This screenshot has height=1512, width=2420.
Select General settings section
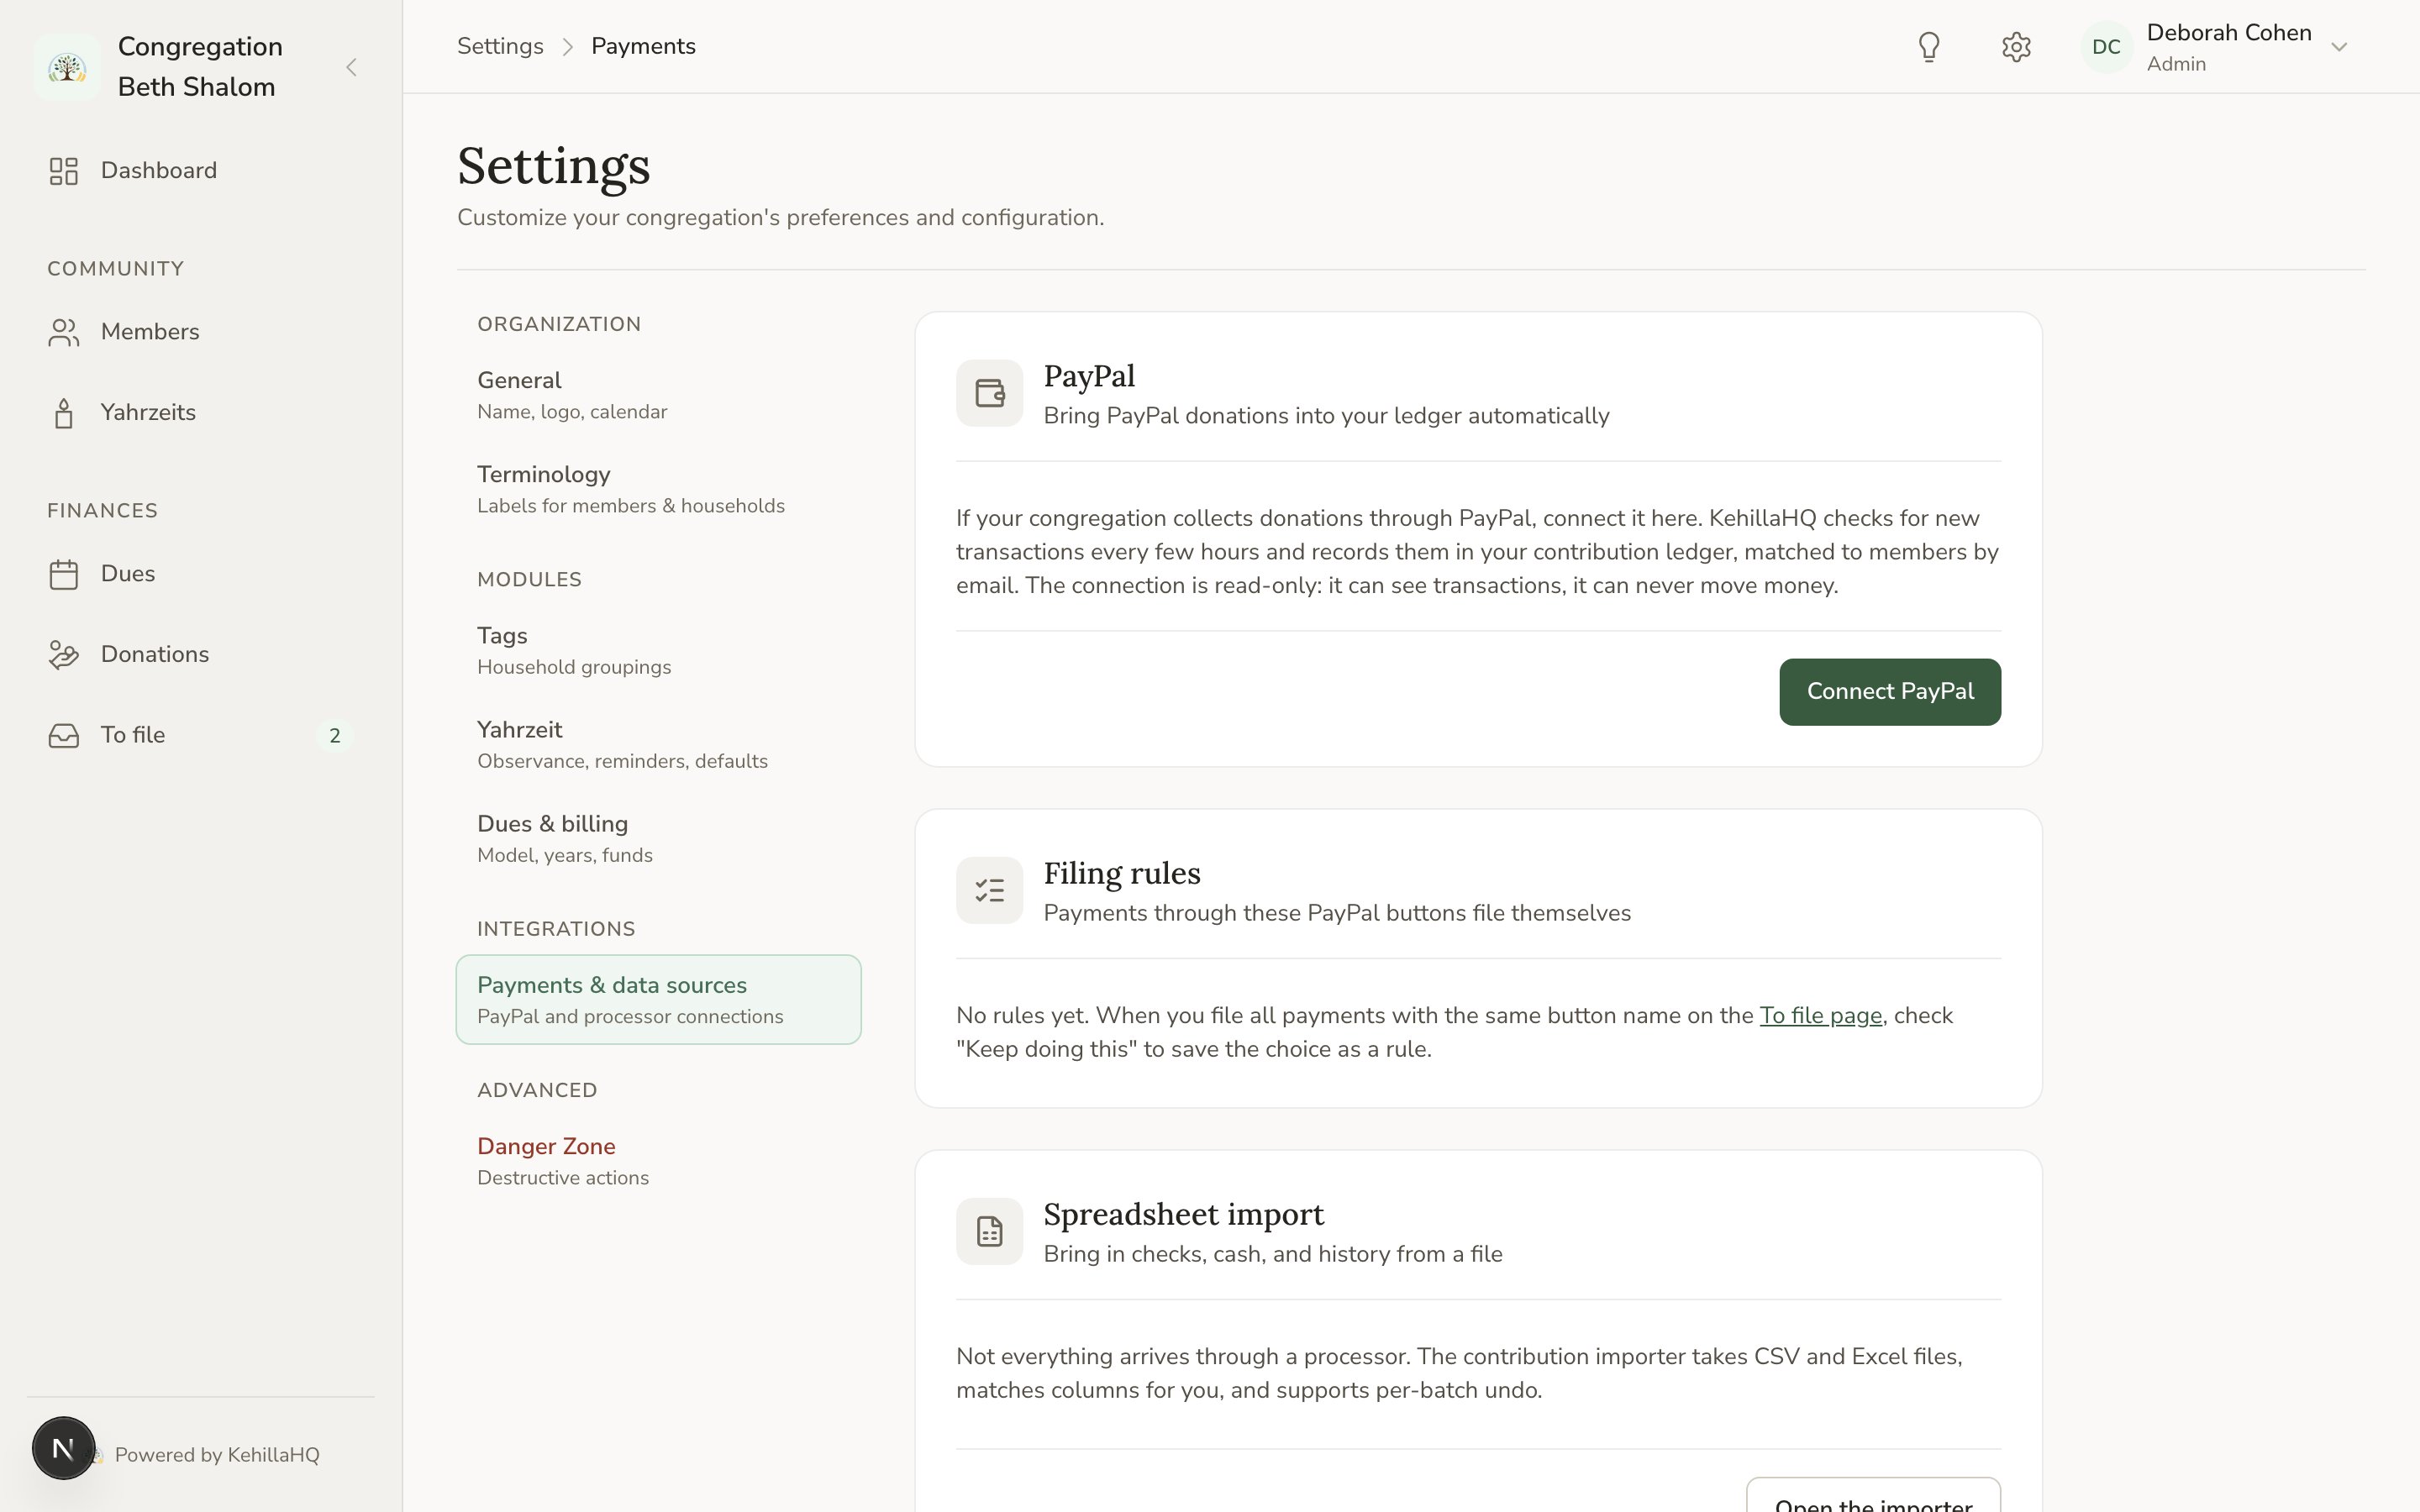pyautogui.click(x=658, y=395)
